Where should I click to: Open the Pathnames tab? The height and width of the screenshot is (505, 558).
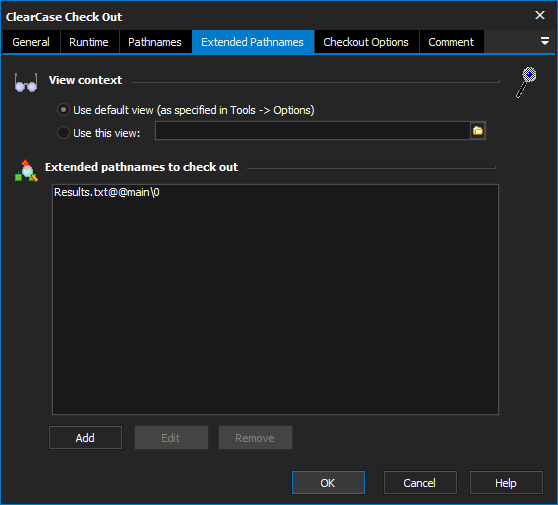[155, 42]
